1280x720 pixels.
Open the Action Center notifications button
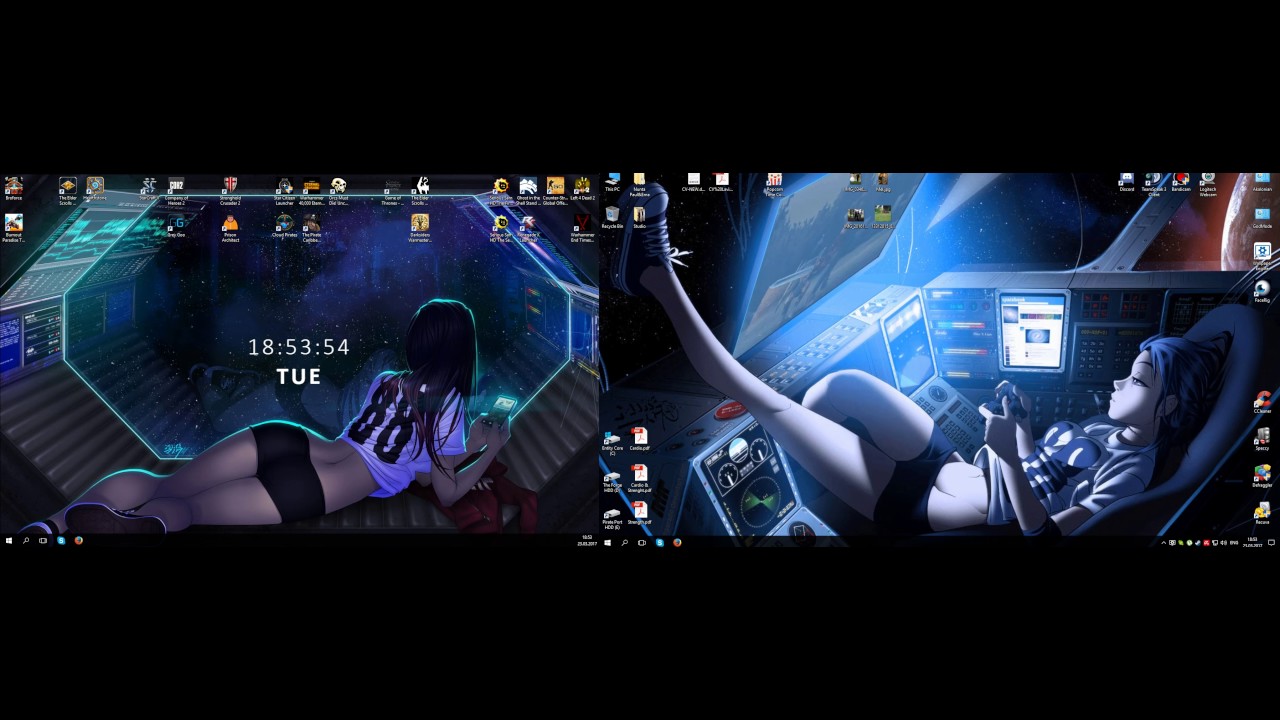1271,542
